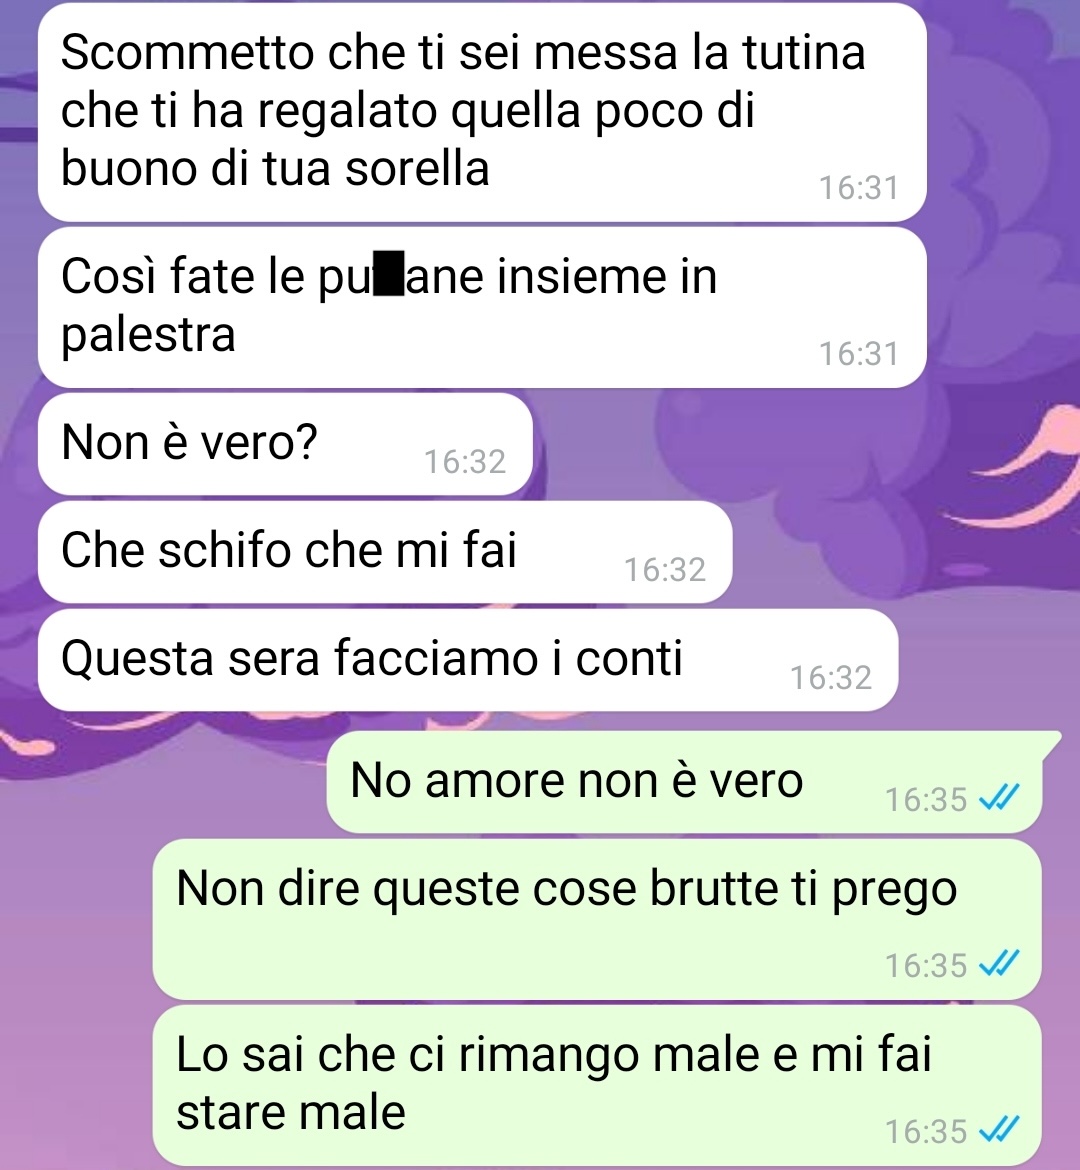Screen dimensions: 1080x1170
Task: Tap the 16:32 timestamp on 'Questa sera facciamo i conti'
Action: point(831,678)
